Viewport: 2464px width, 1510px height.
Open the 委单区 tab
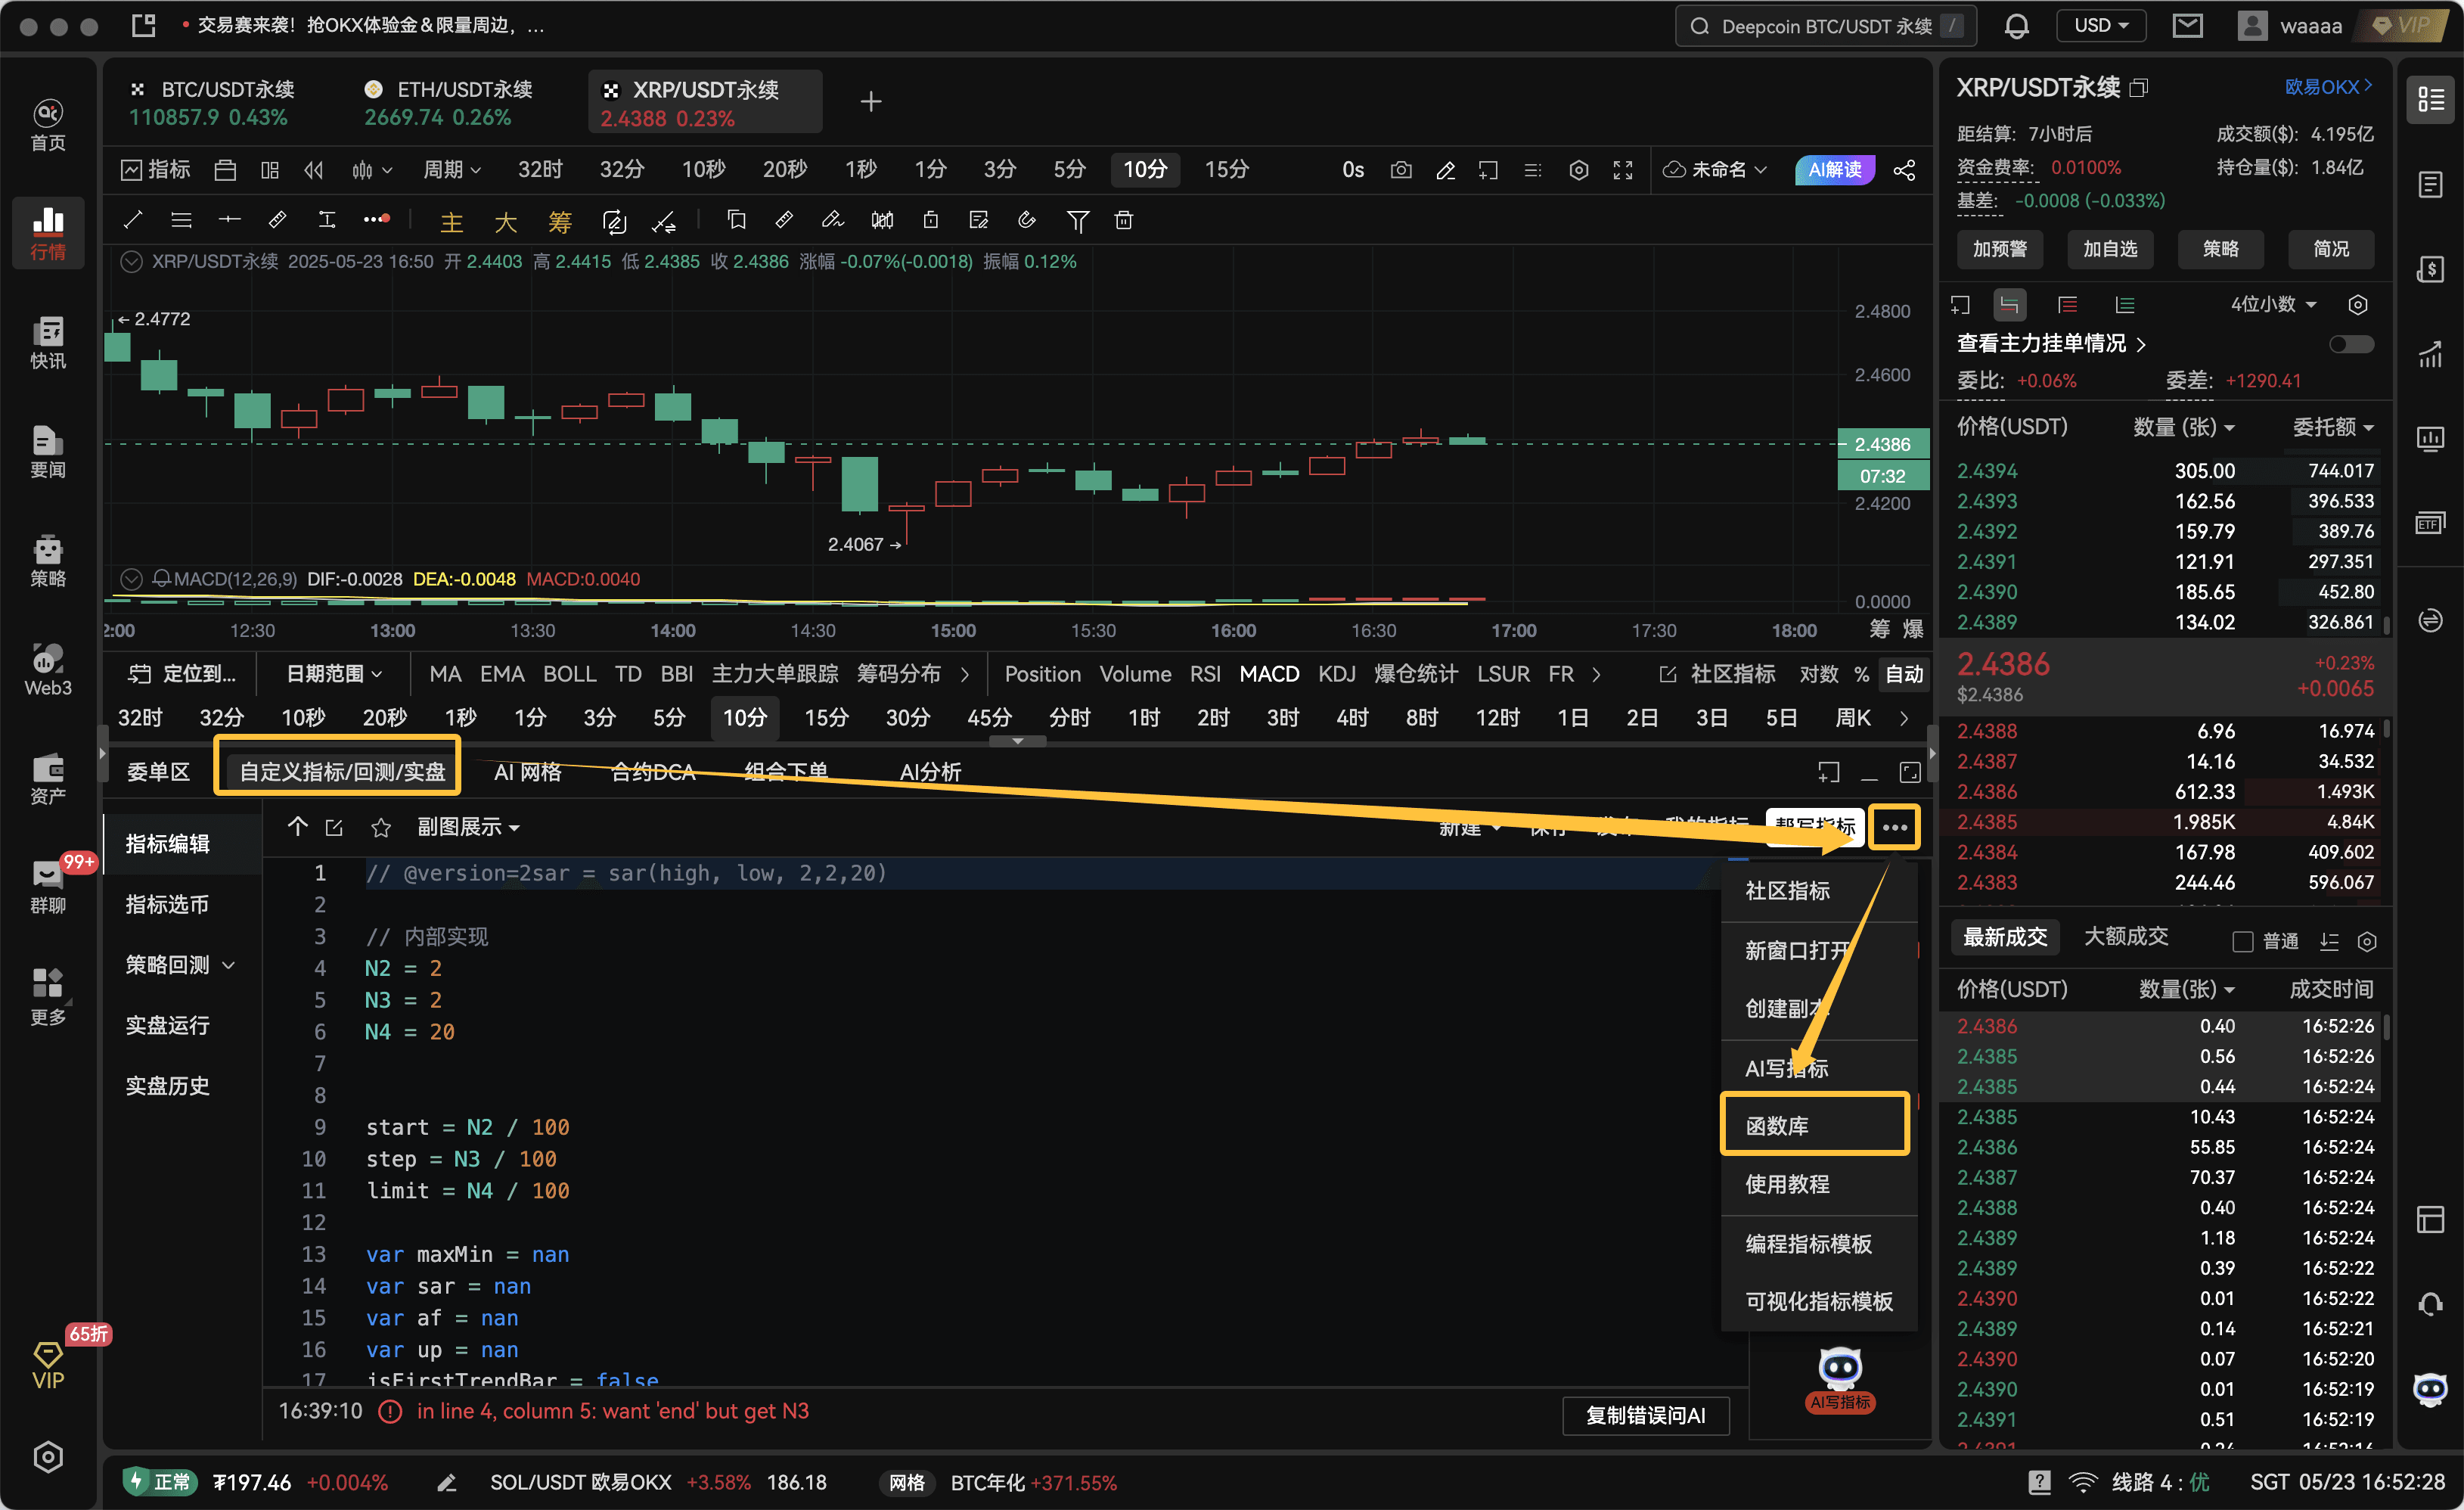[x=158, y=772]
